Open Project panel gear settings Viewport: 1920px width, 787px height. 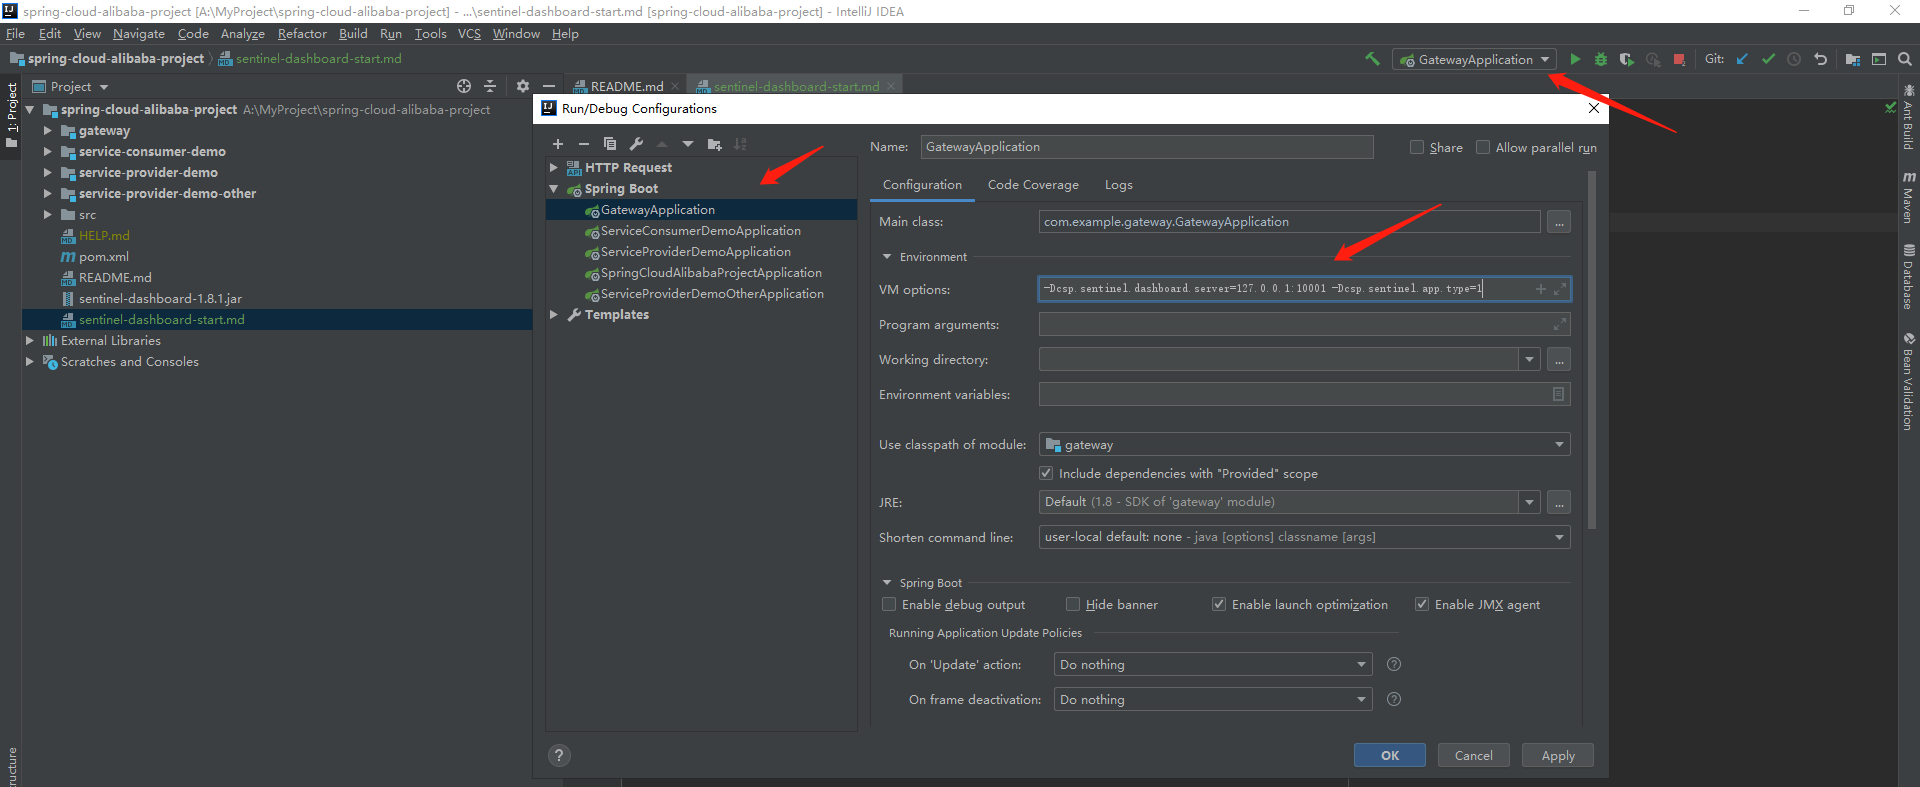(522, 86)
